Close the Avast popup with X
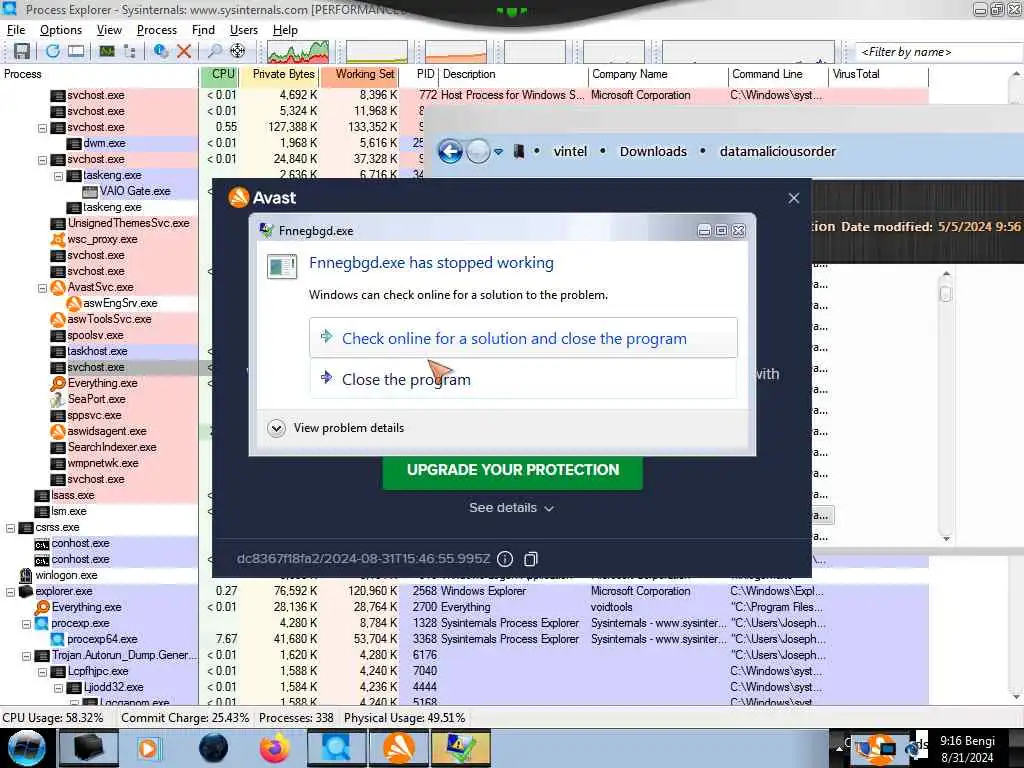The width and height of the screenshot is (1024, 768). tap(793, 198)
